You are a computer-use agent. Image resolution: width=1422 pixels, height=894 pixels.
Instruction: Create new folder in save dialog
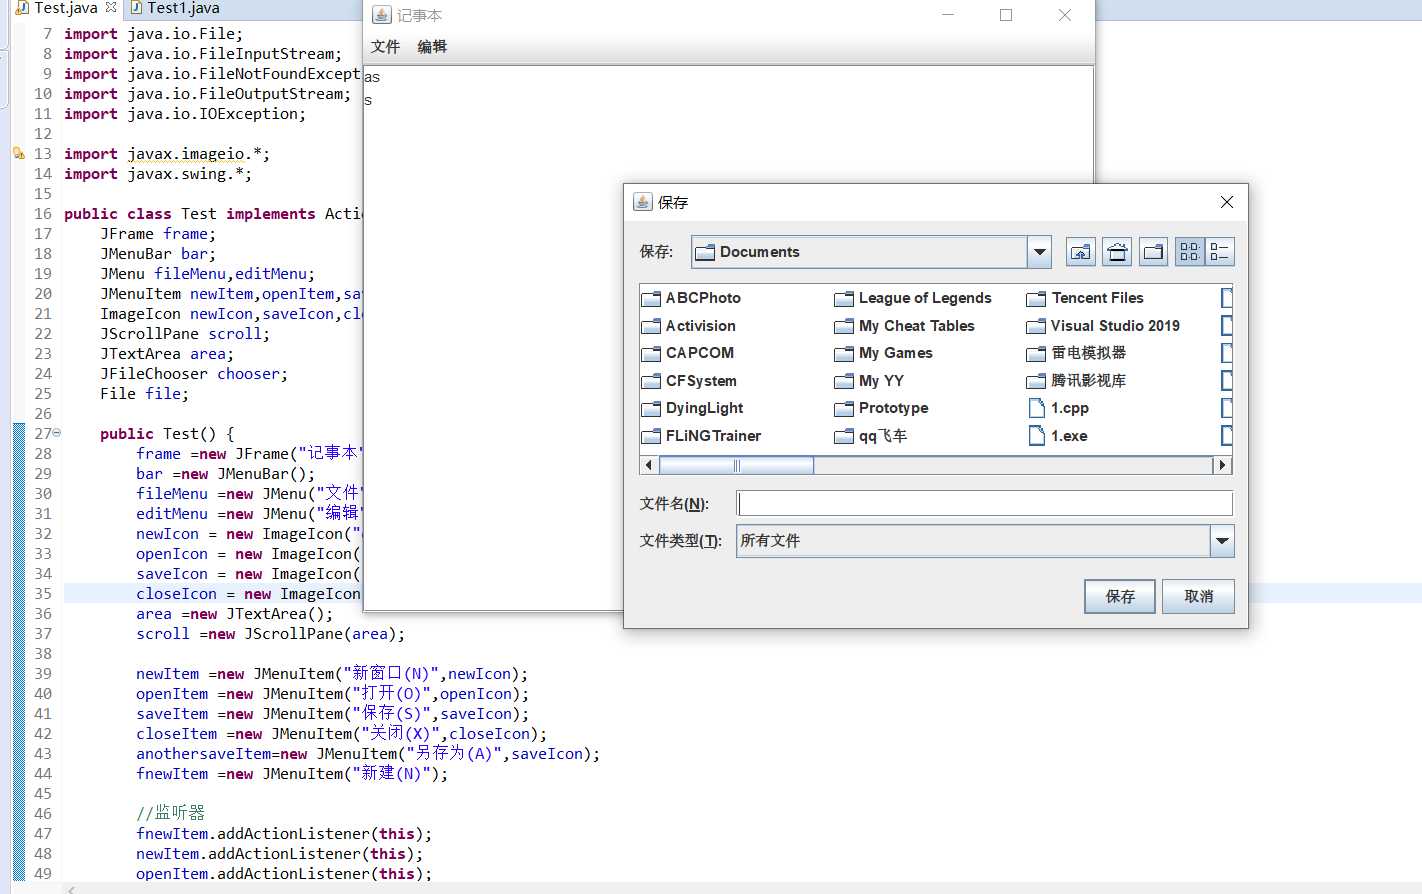pos(1153,252)
